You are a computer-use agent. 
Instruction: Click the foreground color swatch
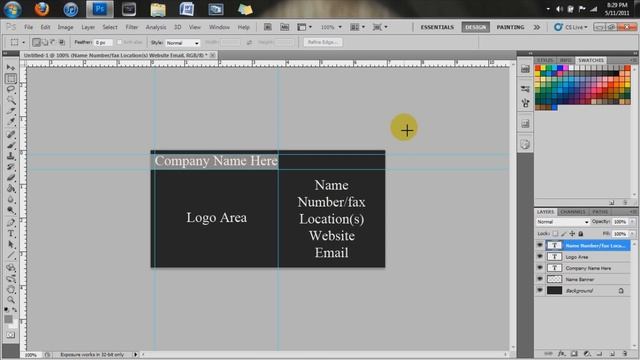9,320
